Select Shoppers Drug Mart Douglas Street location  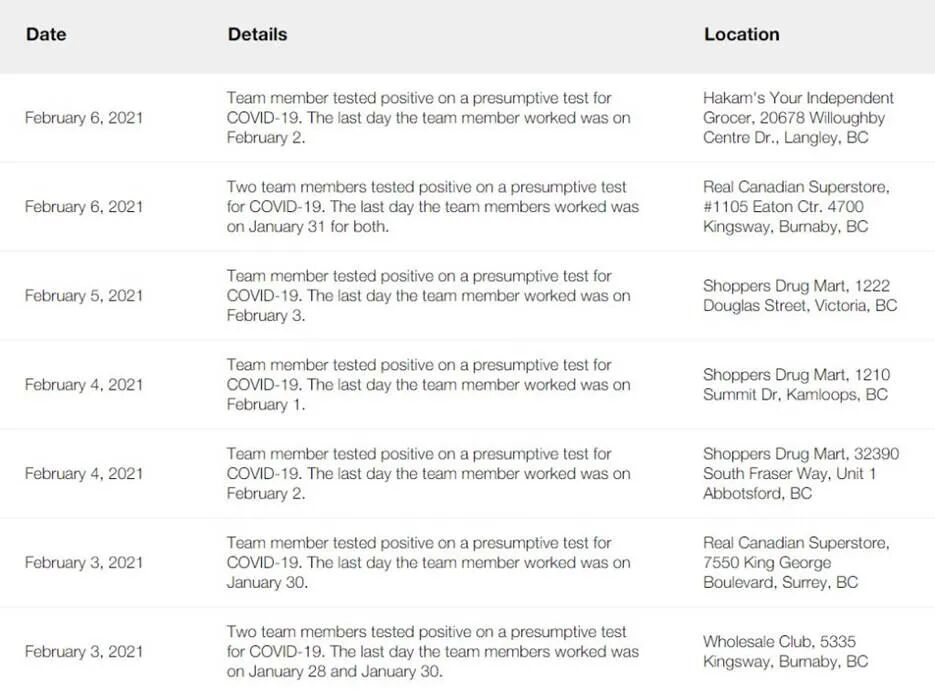pyautogui.click(x=800, y=295)
